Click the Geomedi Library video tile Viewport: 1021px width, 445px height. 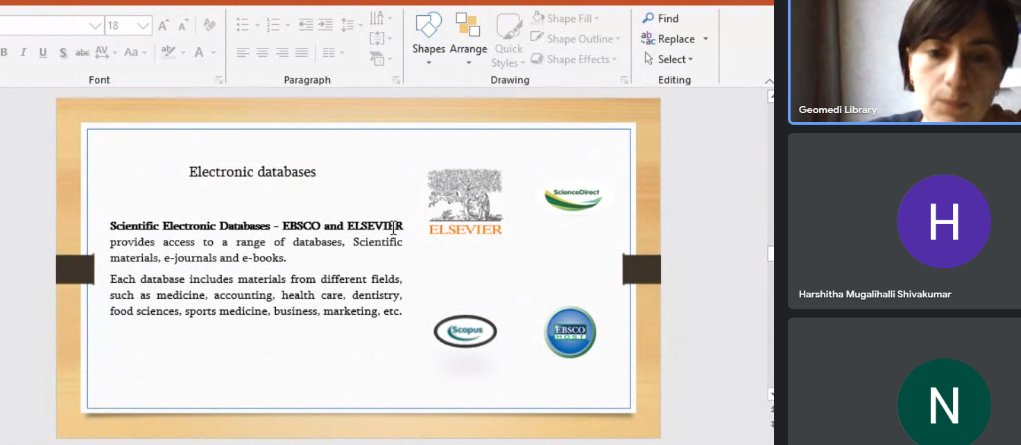point(904,61)
